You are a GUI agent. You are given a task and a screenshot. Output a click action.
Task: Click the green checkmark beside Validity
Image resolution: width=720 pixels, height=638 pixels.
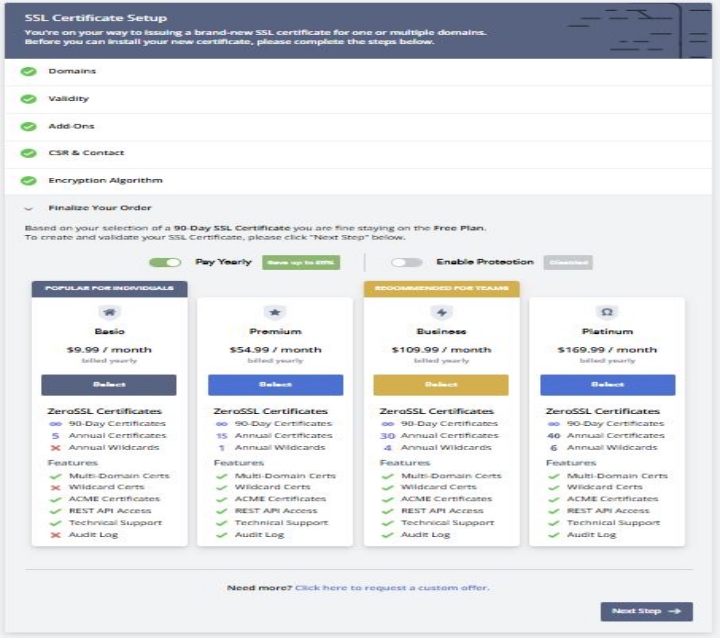tap(28, 99)
